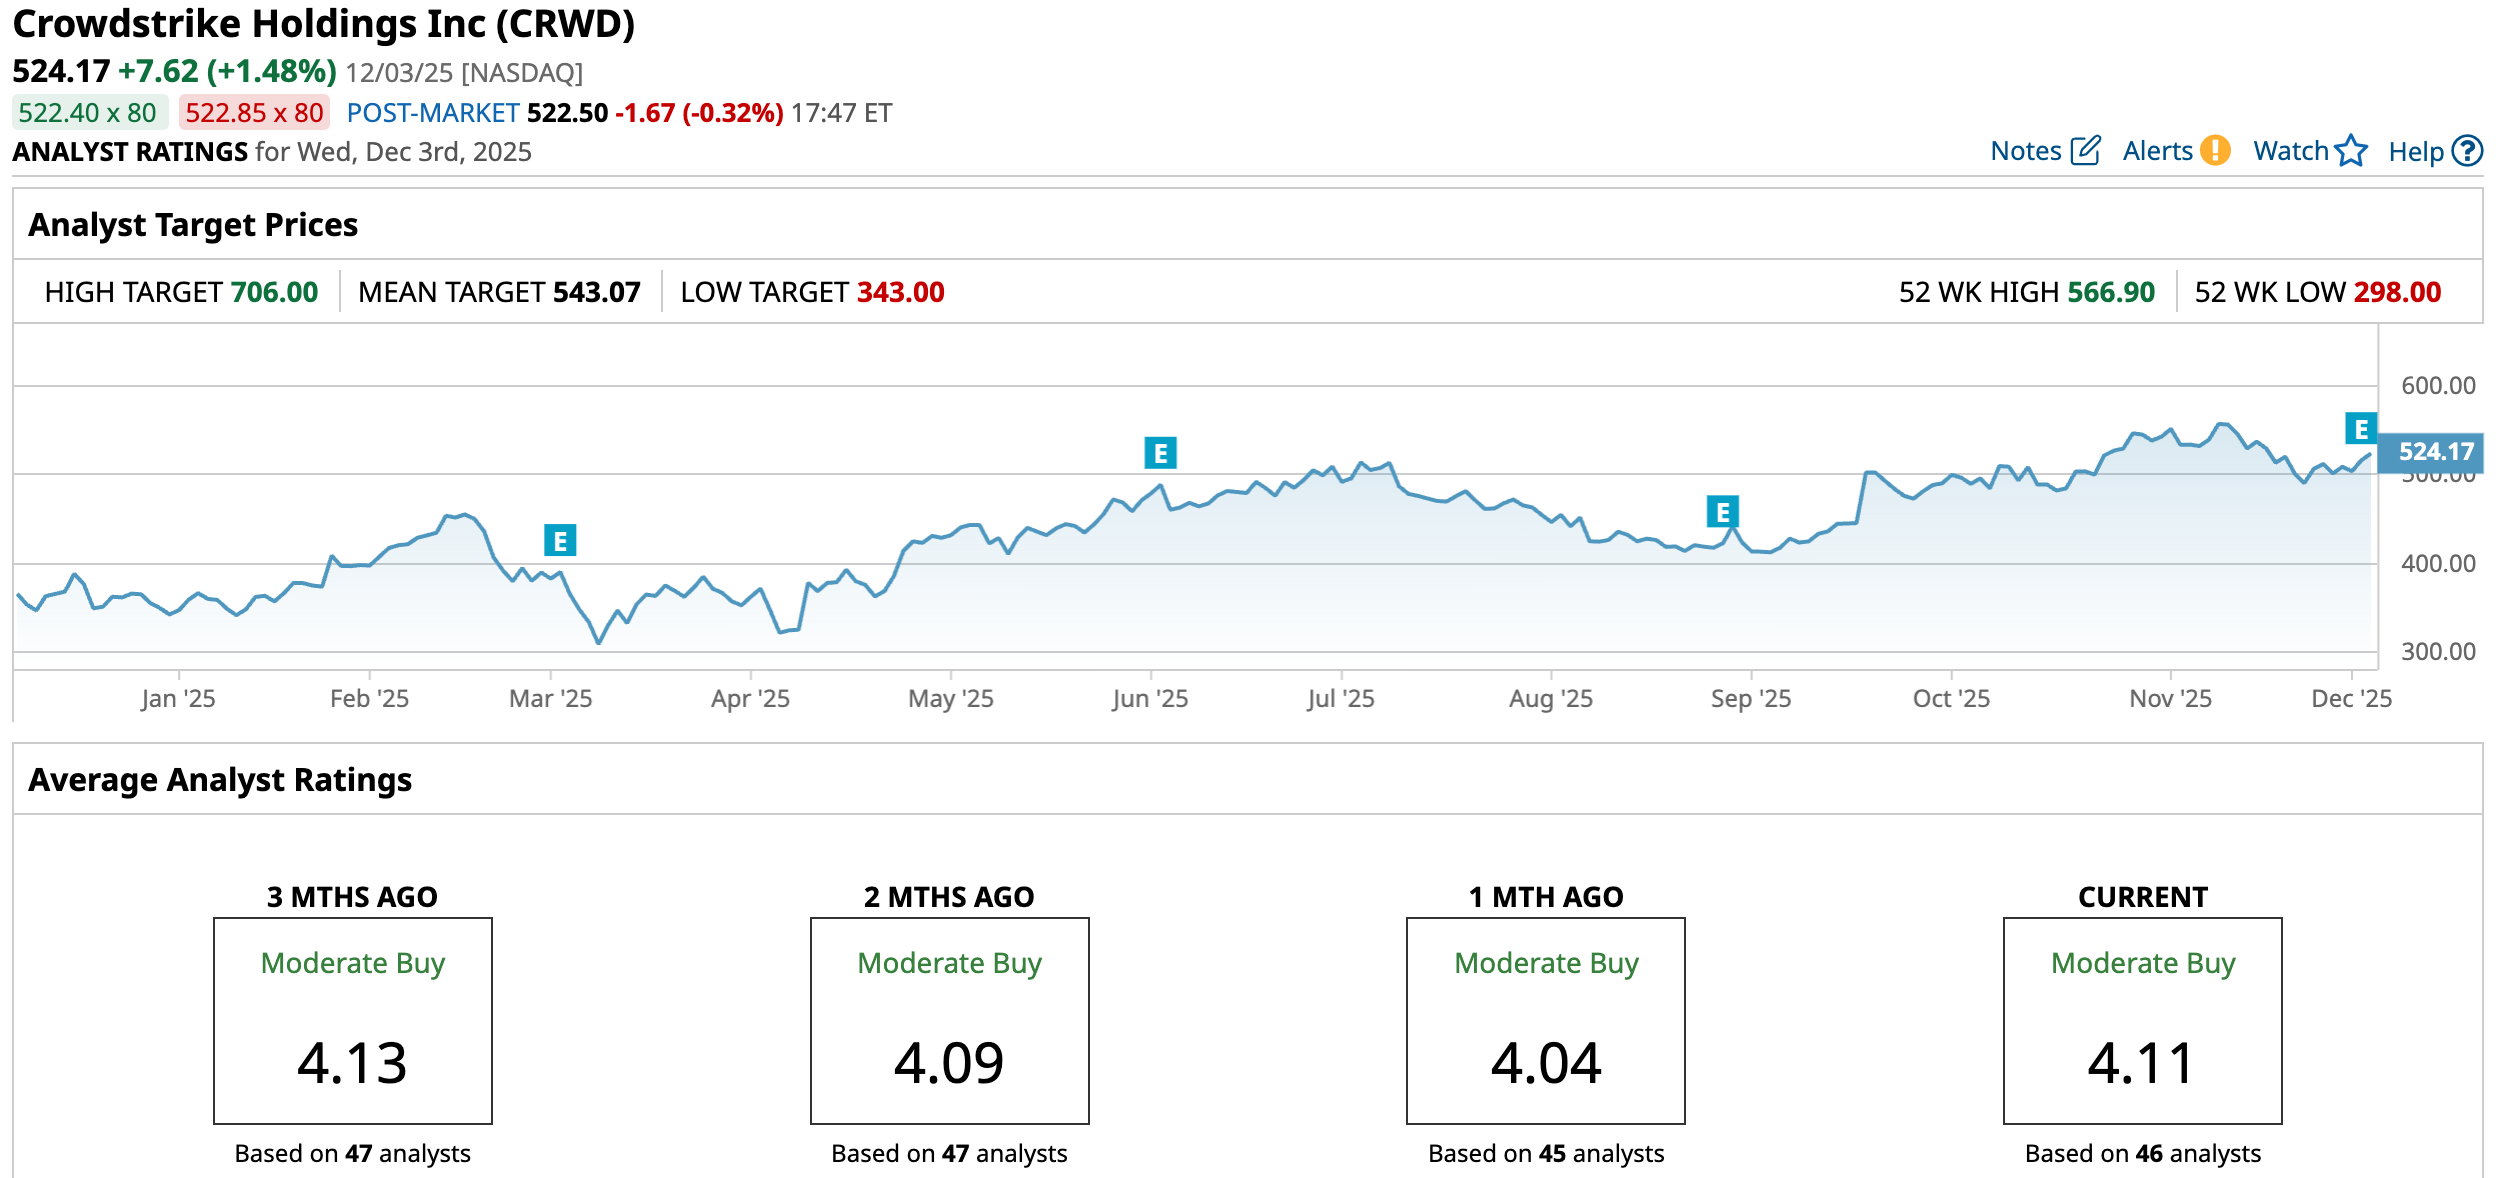Open the Notes link

2025,151
